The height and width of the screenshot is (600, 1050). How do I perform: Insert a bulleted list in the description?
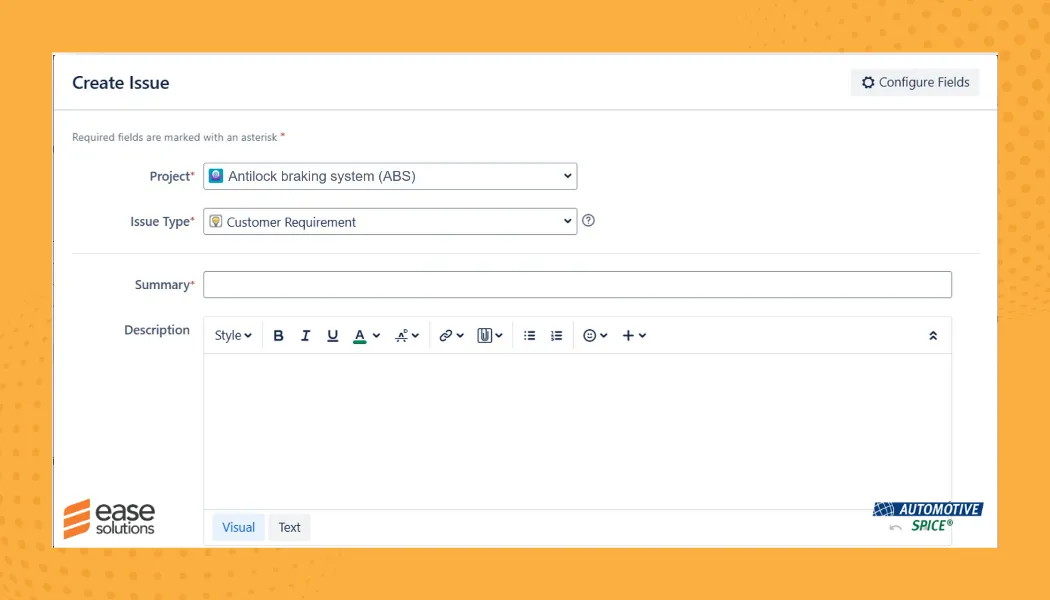point(529,335)
